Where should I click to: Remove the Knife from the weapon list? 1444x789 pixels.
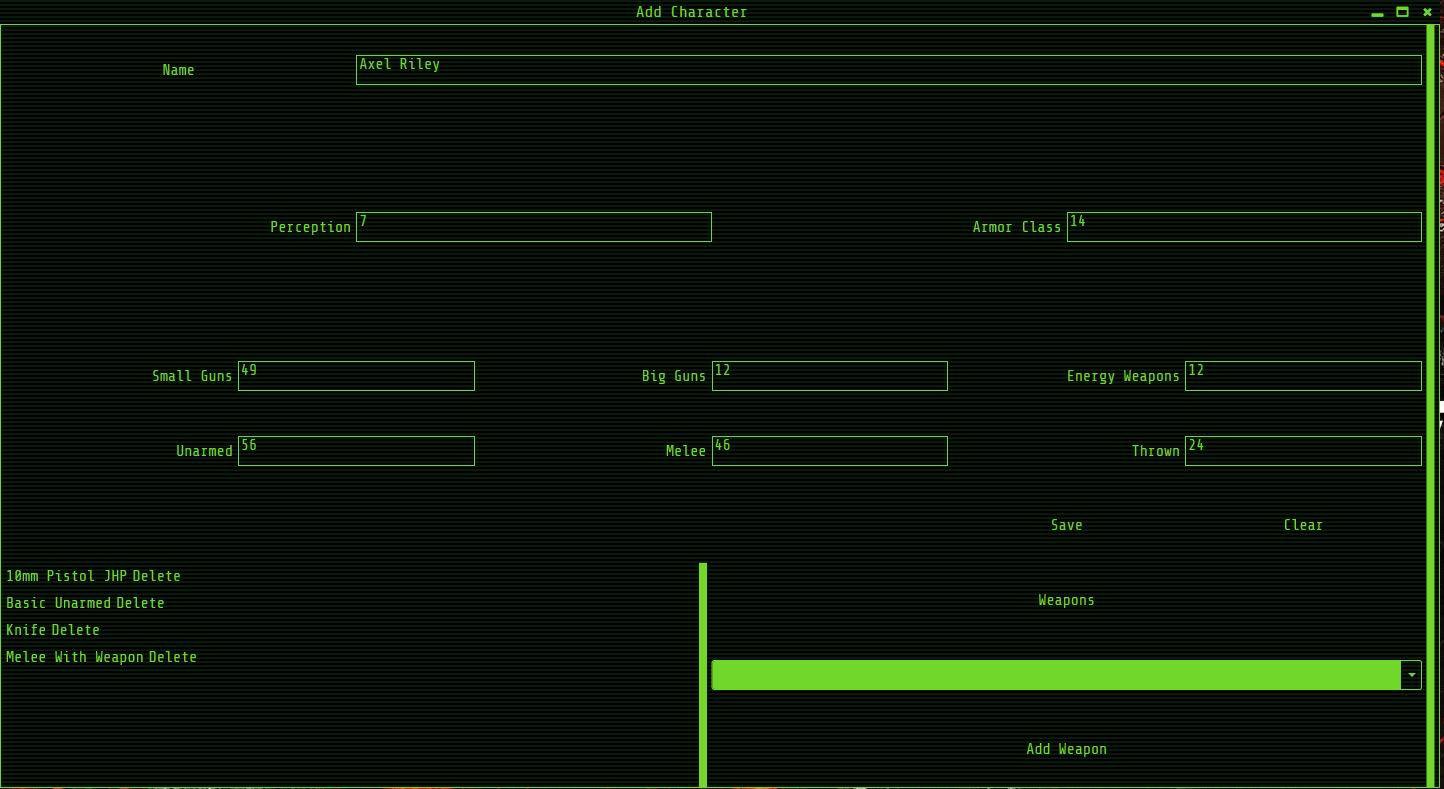pyautogui.click(x=76, y=630)
